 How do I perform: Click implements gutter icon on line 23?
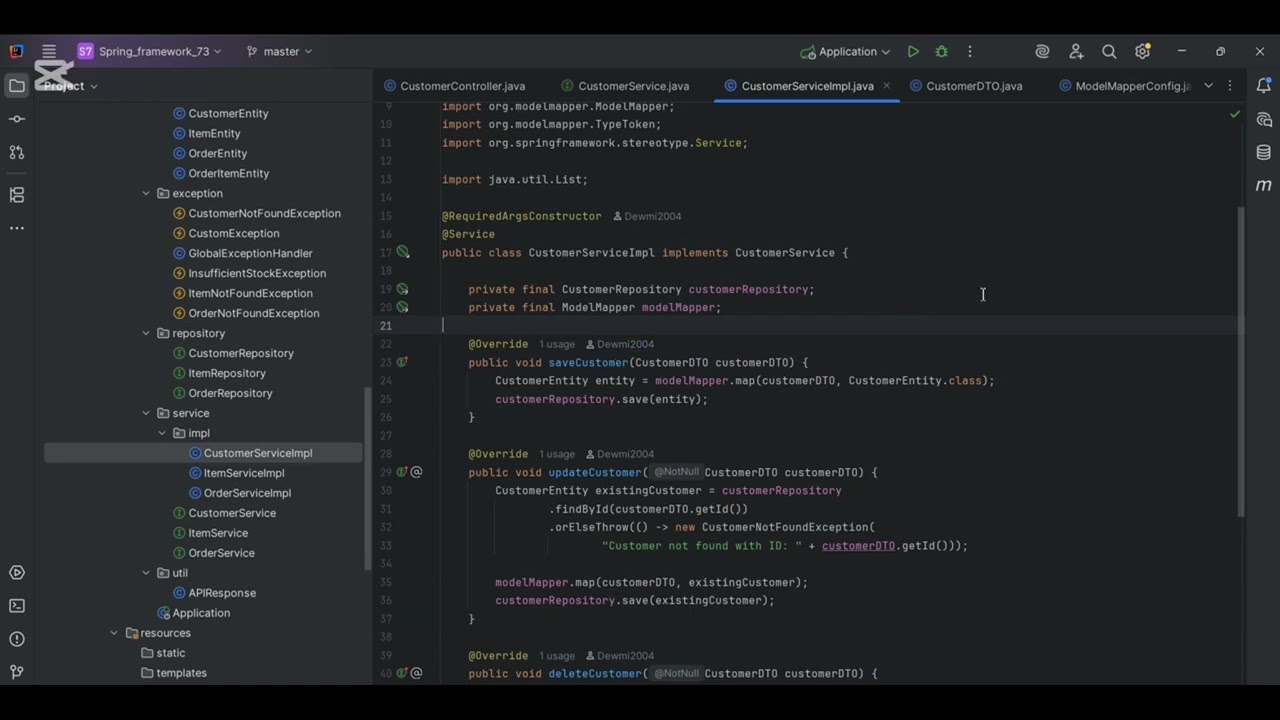[x=402, y=362]
